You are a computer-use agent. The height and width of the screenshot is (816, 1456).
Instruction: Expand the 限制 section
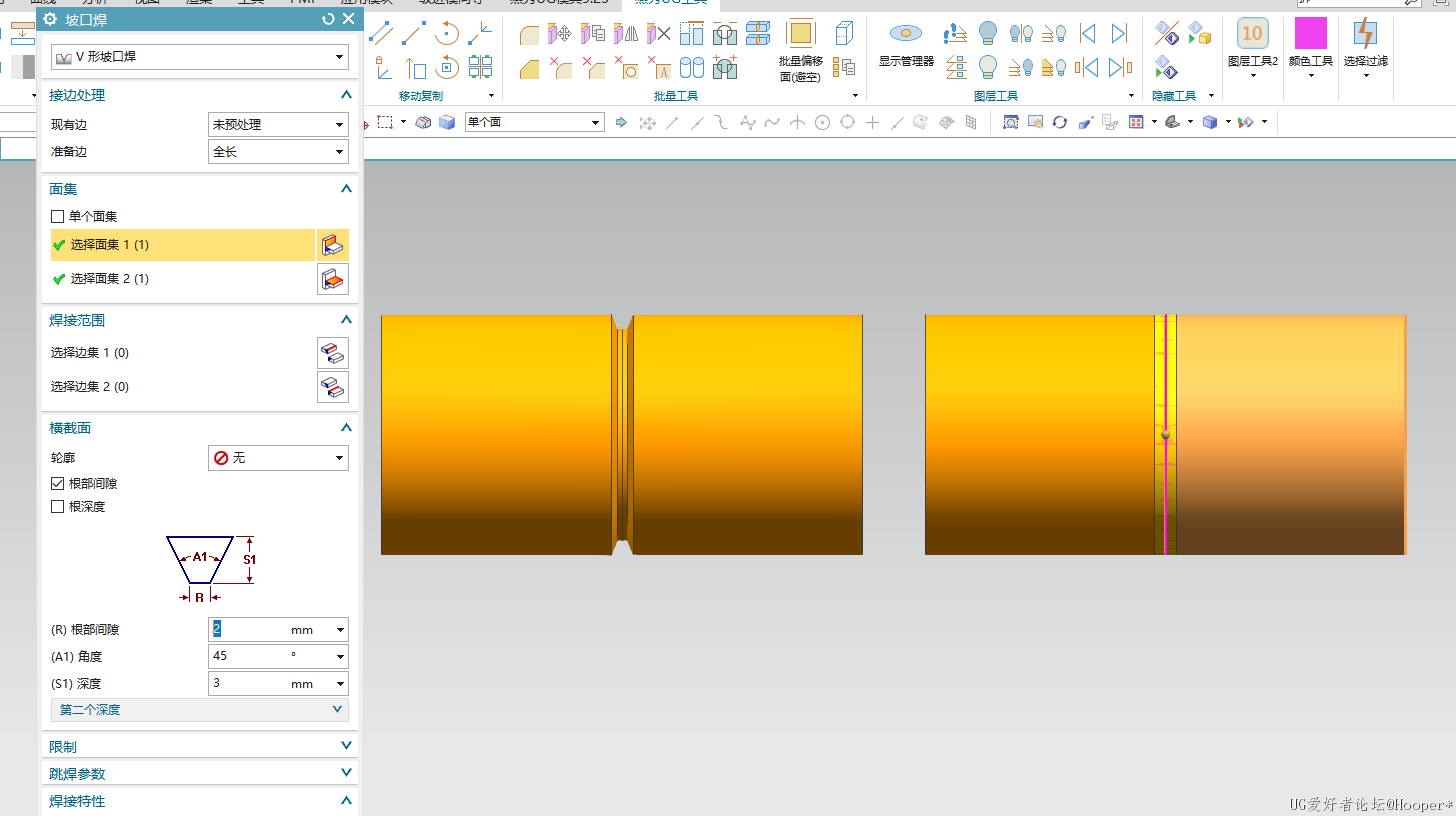[x=346, y=746]
